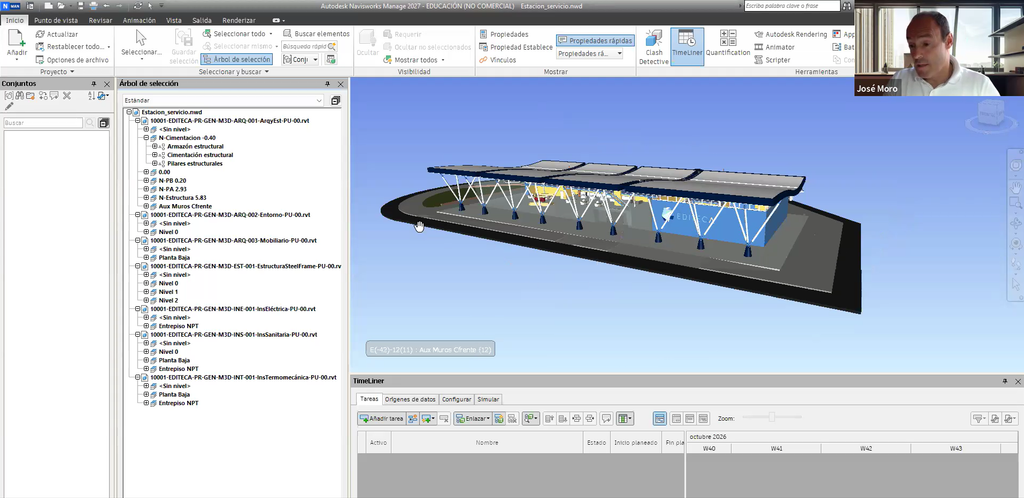This screenshot has height=498, width=1024.
Task: Select Cimentación estructural in the tree
Action: point(200,155)
